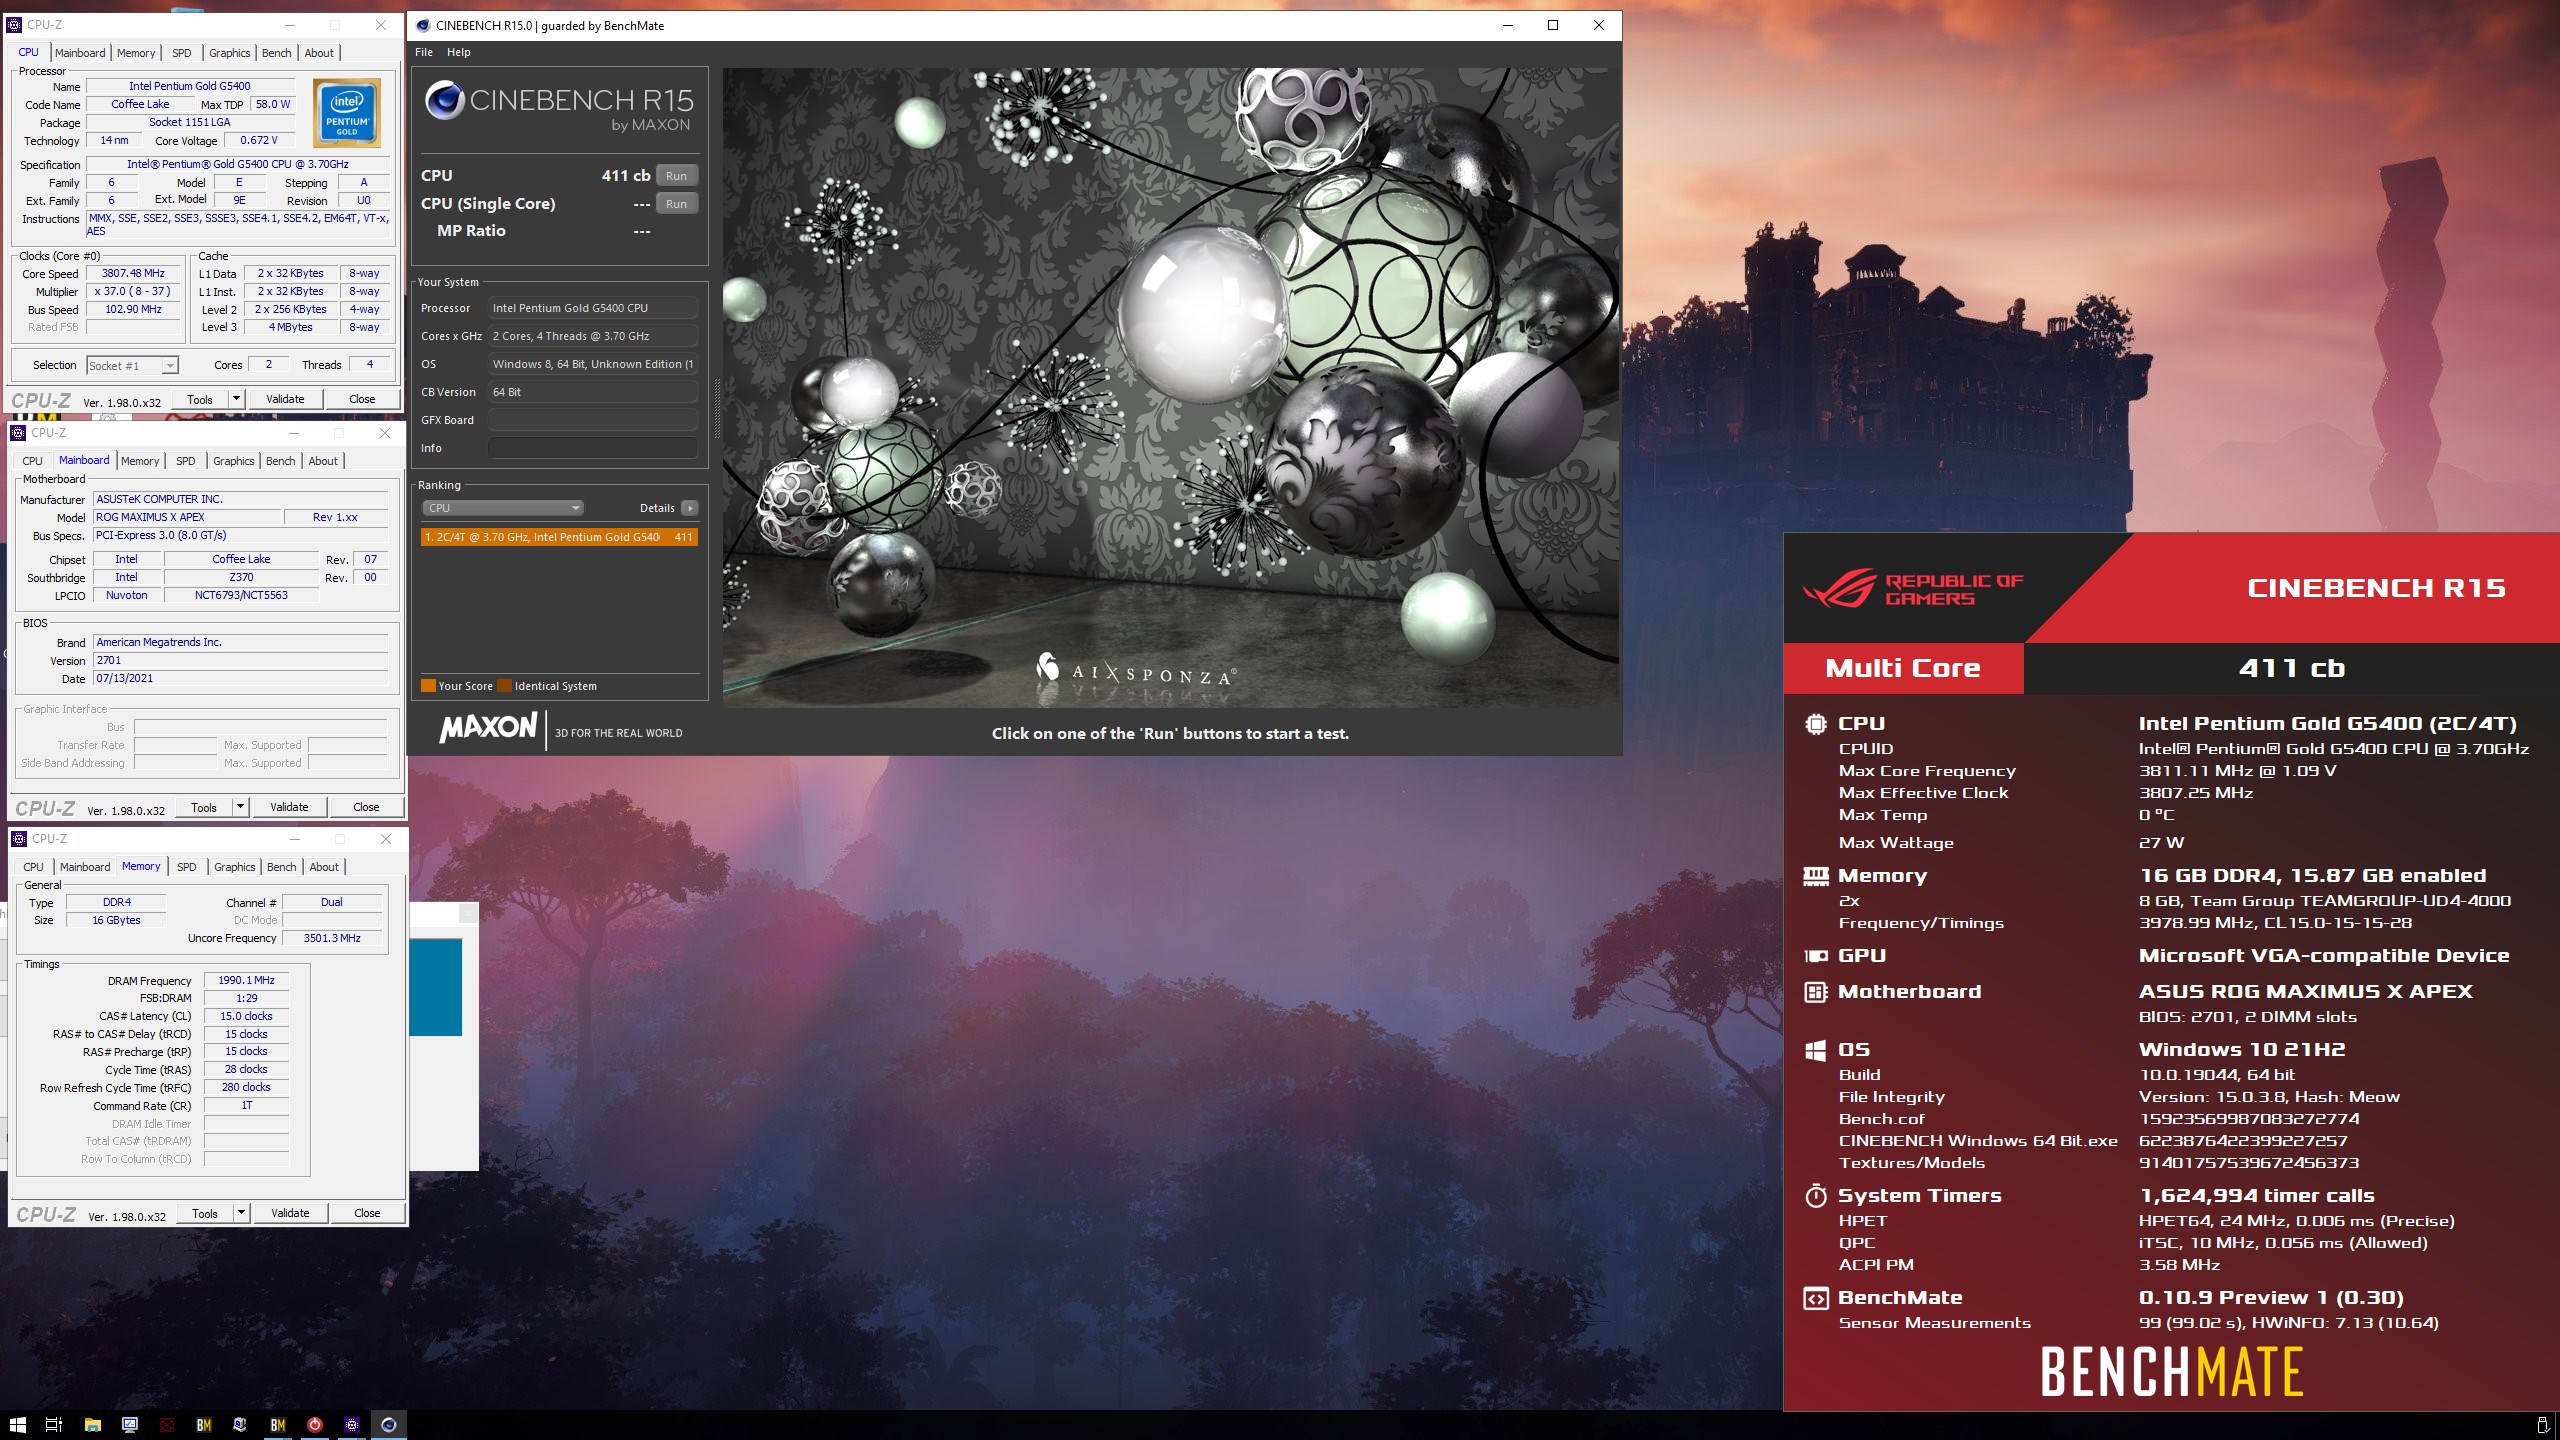
Task: Click the title bar icon of the CPU-Z Memory window
Action: [x=19, y=839]
